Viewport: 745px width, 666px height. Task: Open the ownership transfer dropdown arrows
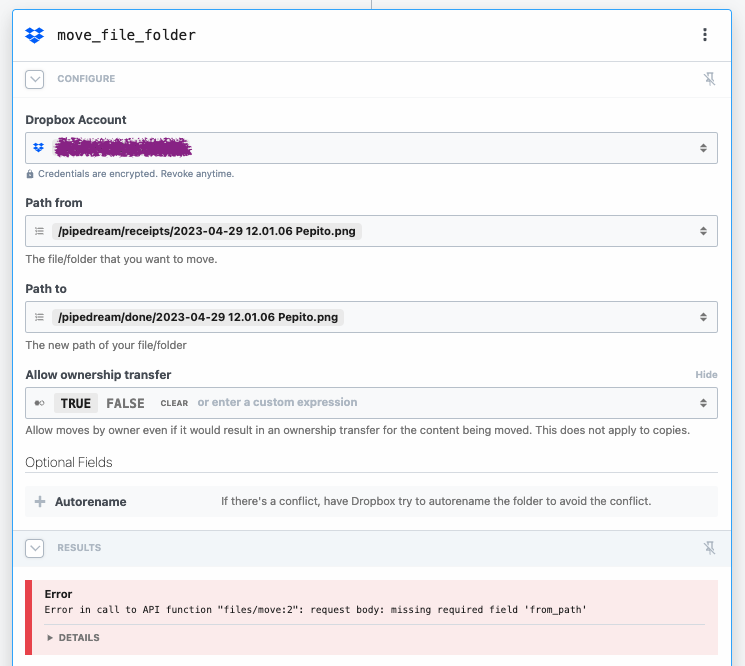[x=703, y=403]
